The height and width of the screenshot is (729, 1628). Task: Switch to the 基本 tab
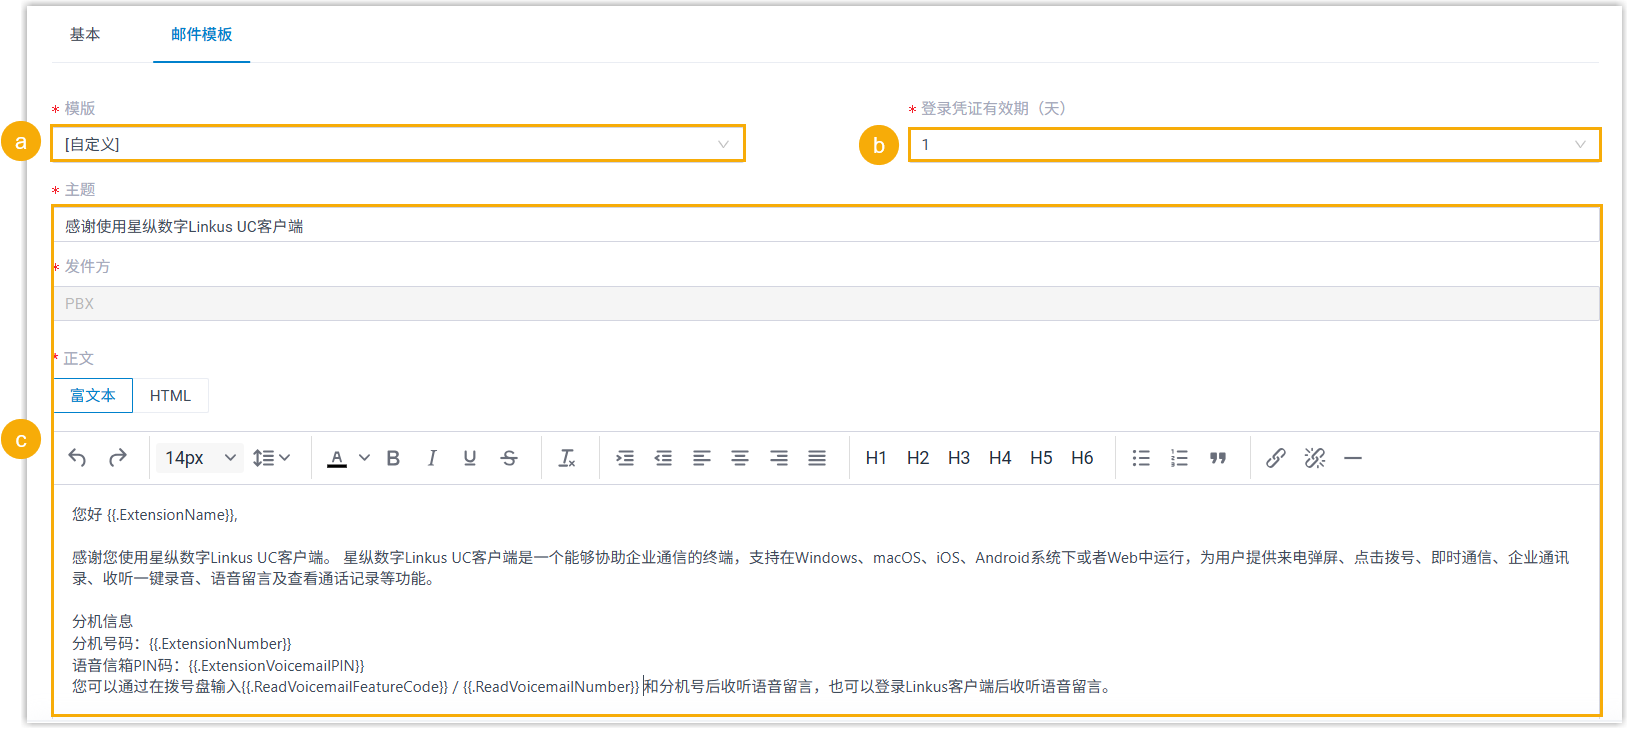85,35
